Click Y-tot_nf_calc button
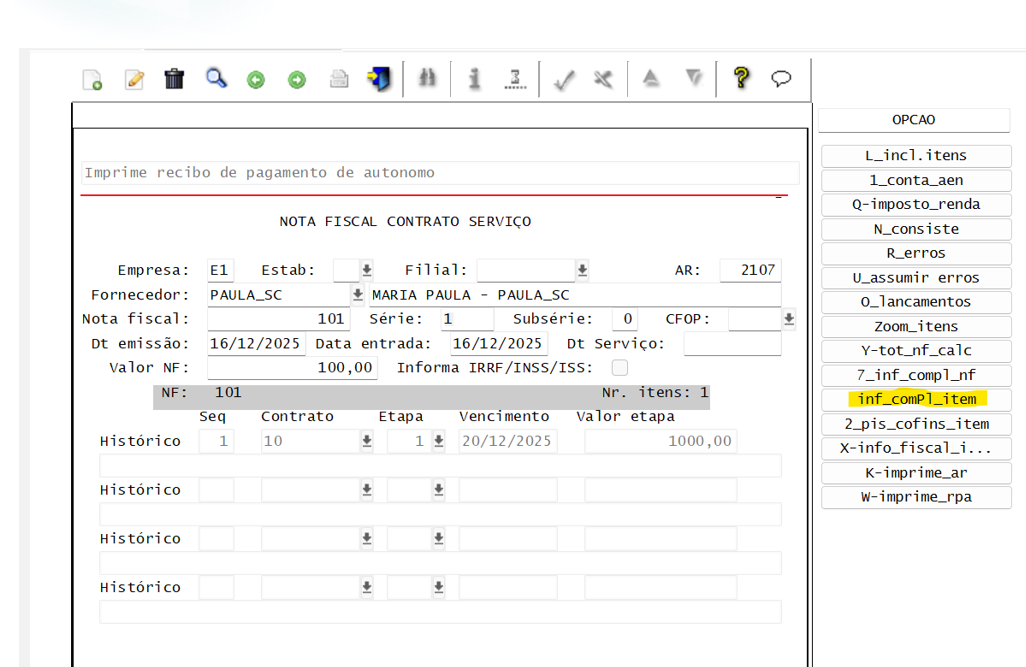1026x667 pixels. click(x=916, y=351)
